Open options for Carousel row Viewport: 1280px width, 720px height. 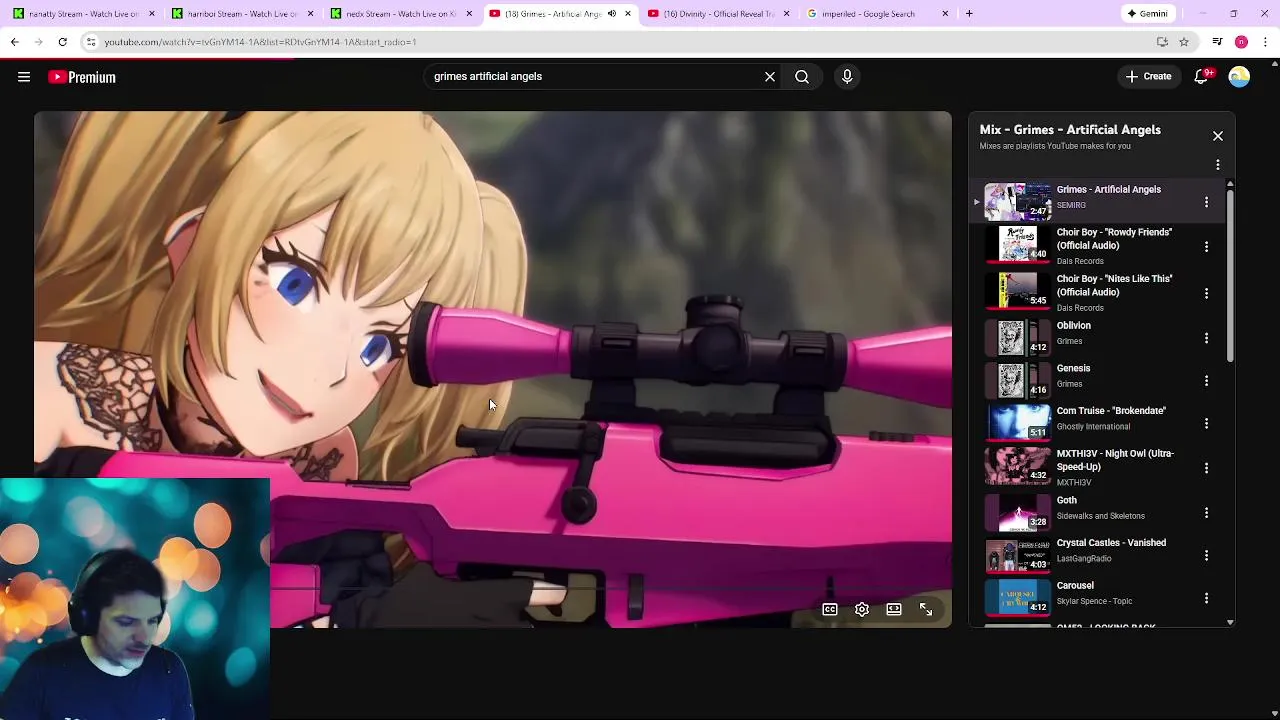point(1206,598)
